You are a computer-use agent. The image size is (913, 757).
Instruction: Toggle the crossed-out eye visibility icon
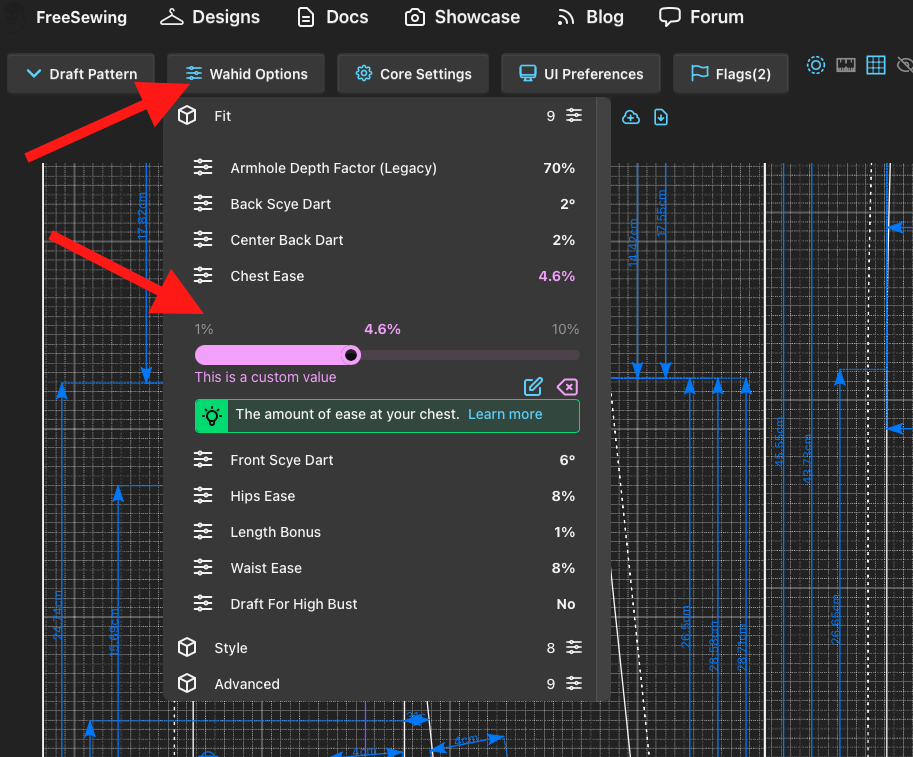pos(904,65)
